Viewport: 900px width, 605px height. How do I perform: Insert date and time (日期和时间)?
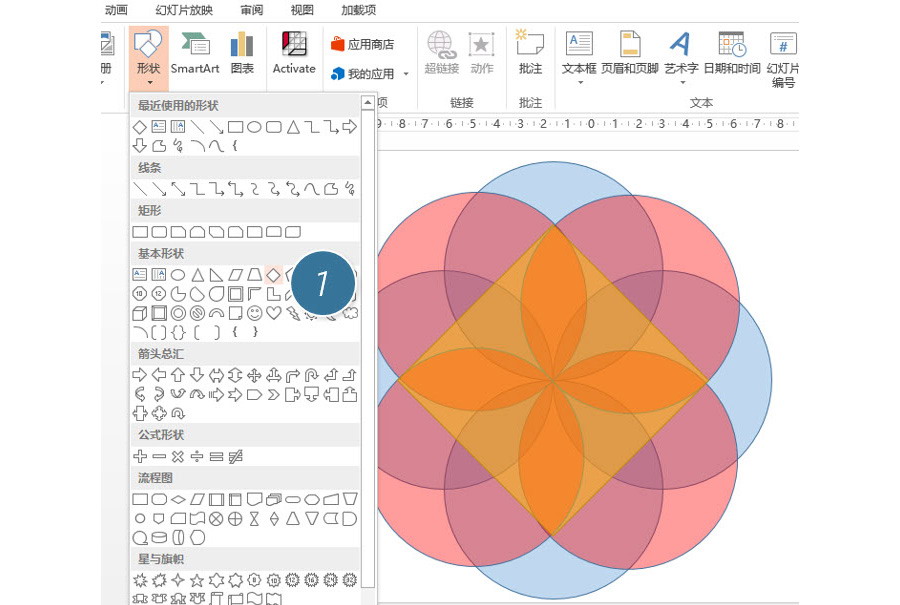(731, 52)
